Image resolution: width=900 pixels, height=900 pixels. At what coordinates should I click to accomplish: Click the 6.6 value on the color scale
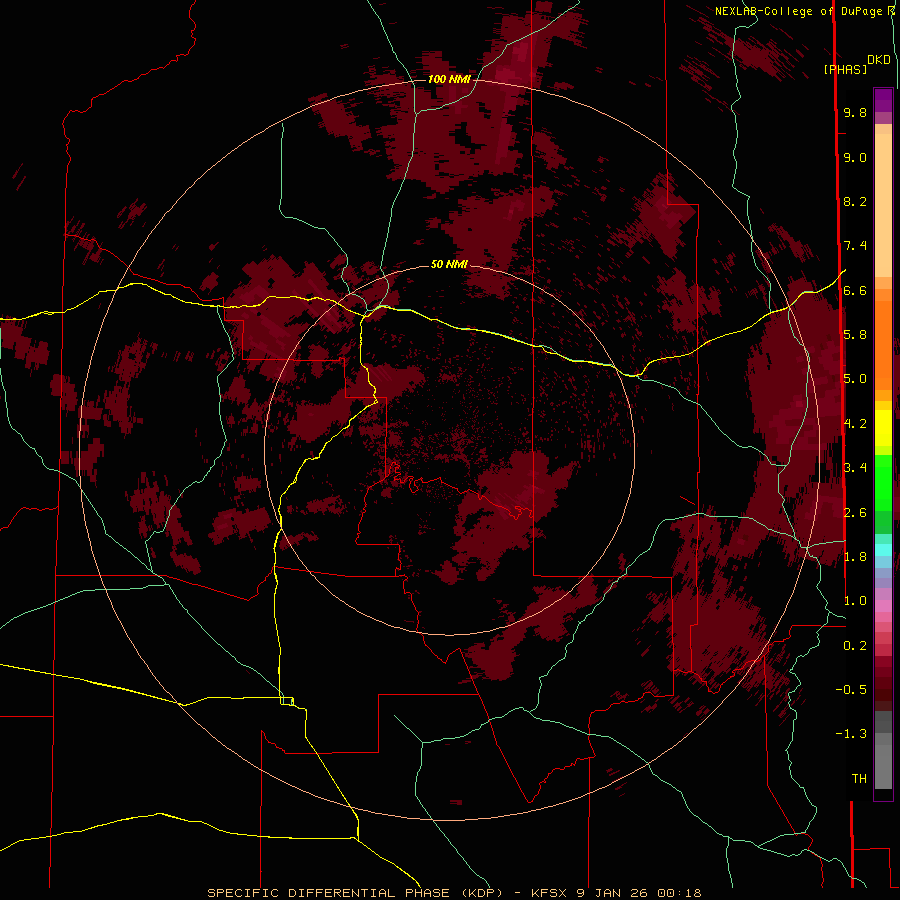(855, 290)
